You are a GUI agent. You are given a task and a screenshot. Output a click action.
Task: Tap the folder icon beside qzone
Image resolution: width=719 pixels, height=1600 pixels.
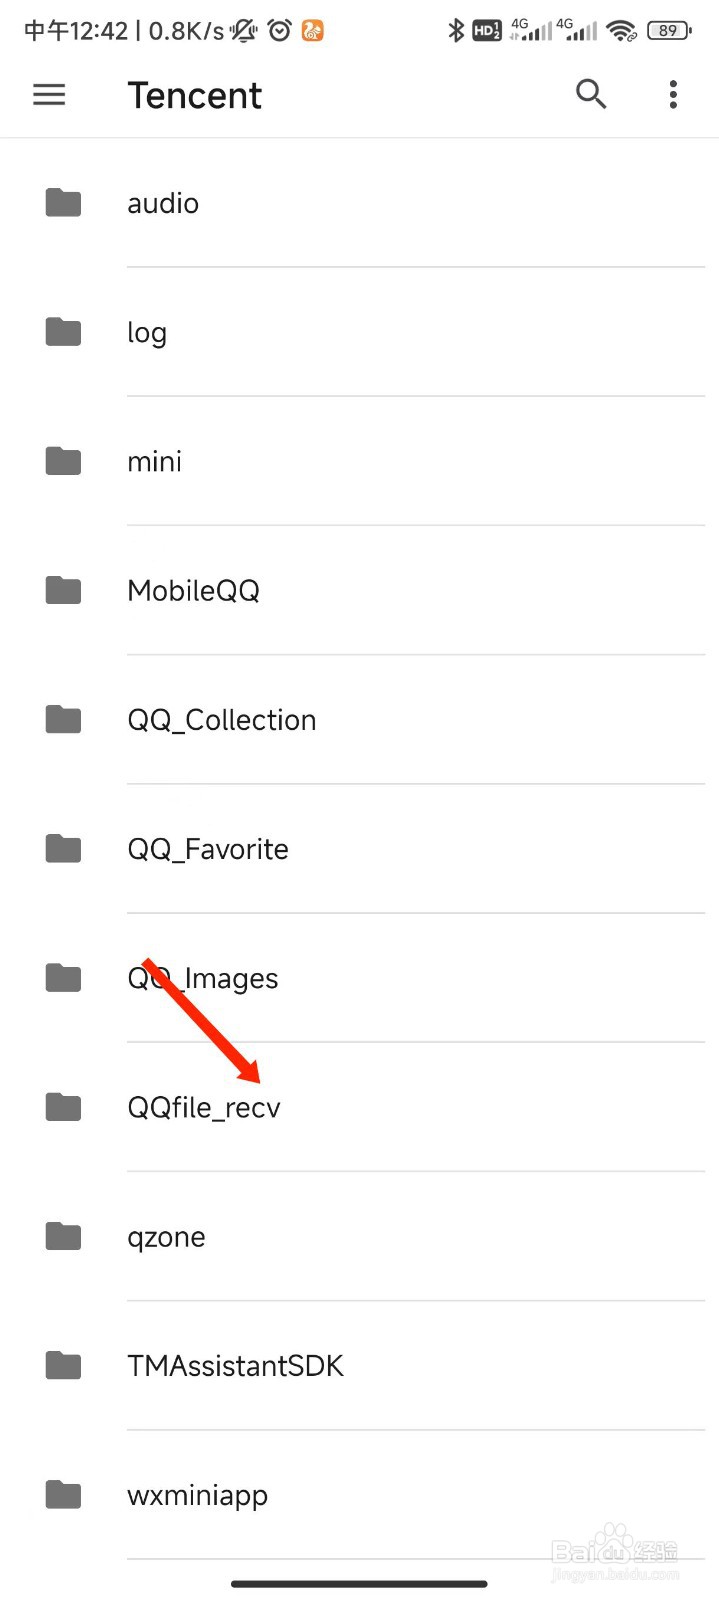pyautogui.click(x=63, y=1237)
